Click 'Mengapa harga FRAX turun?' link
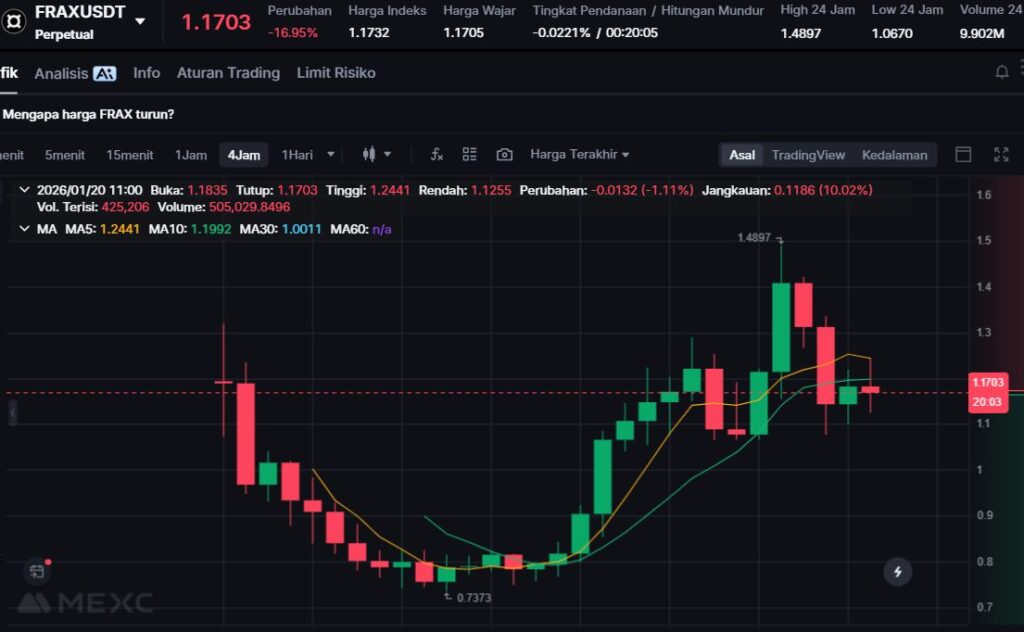 click(88, 114)
